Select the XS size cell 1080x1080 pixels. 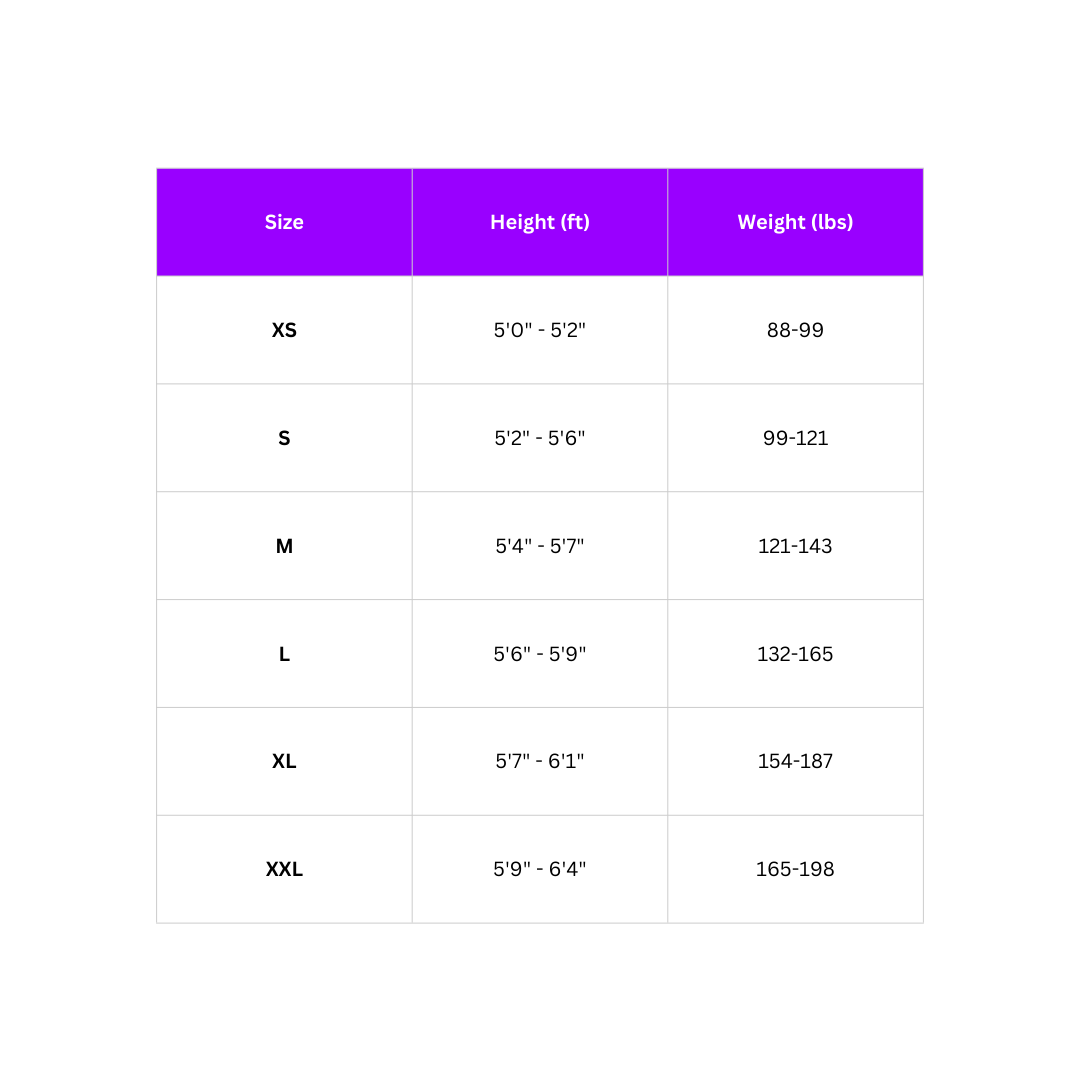click(284, 330)
